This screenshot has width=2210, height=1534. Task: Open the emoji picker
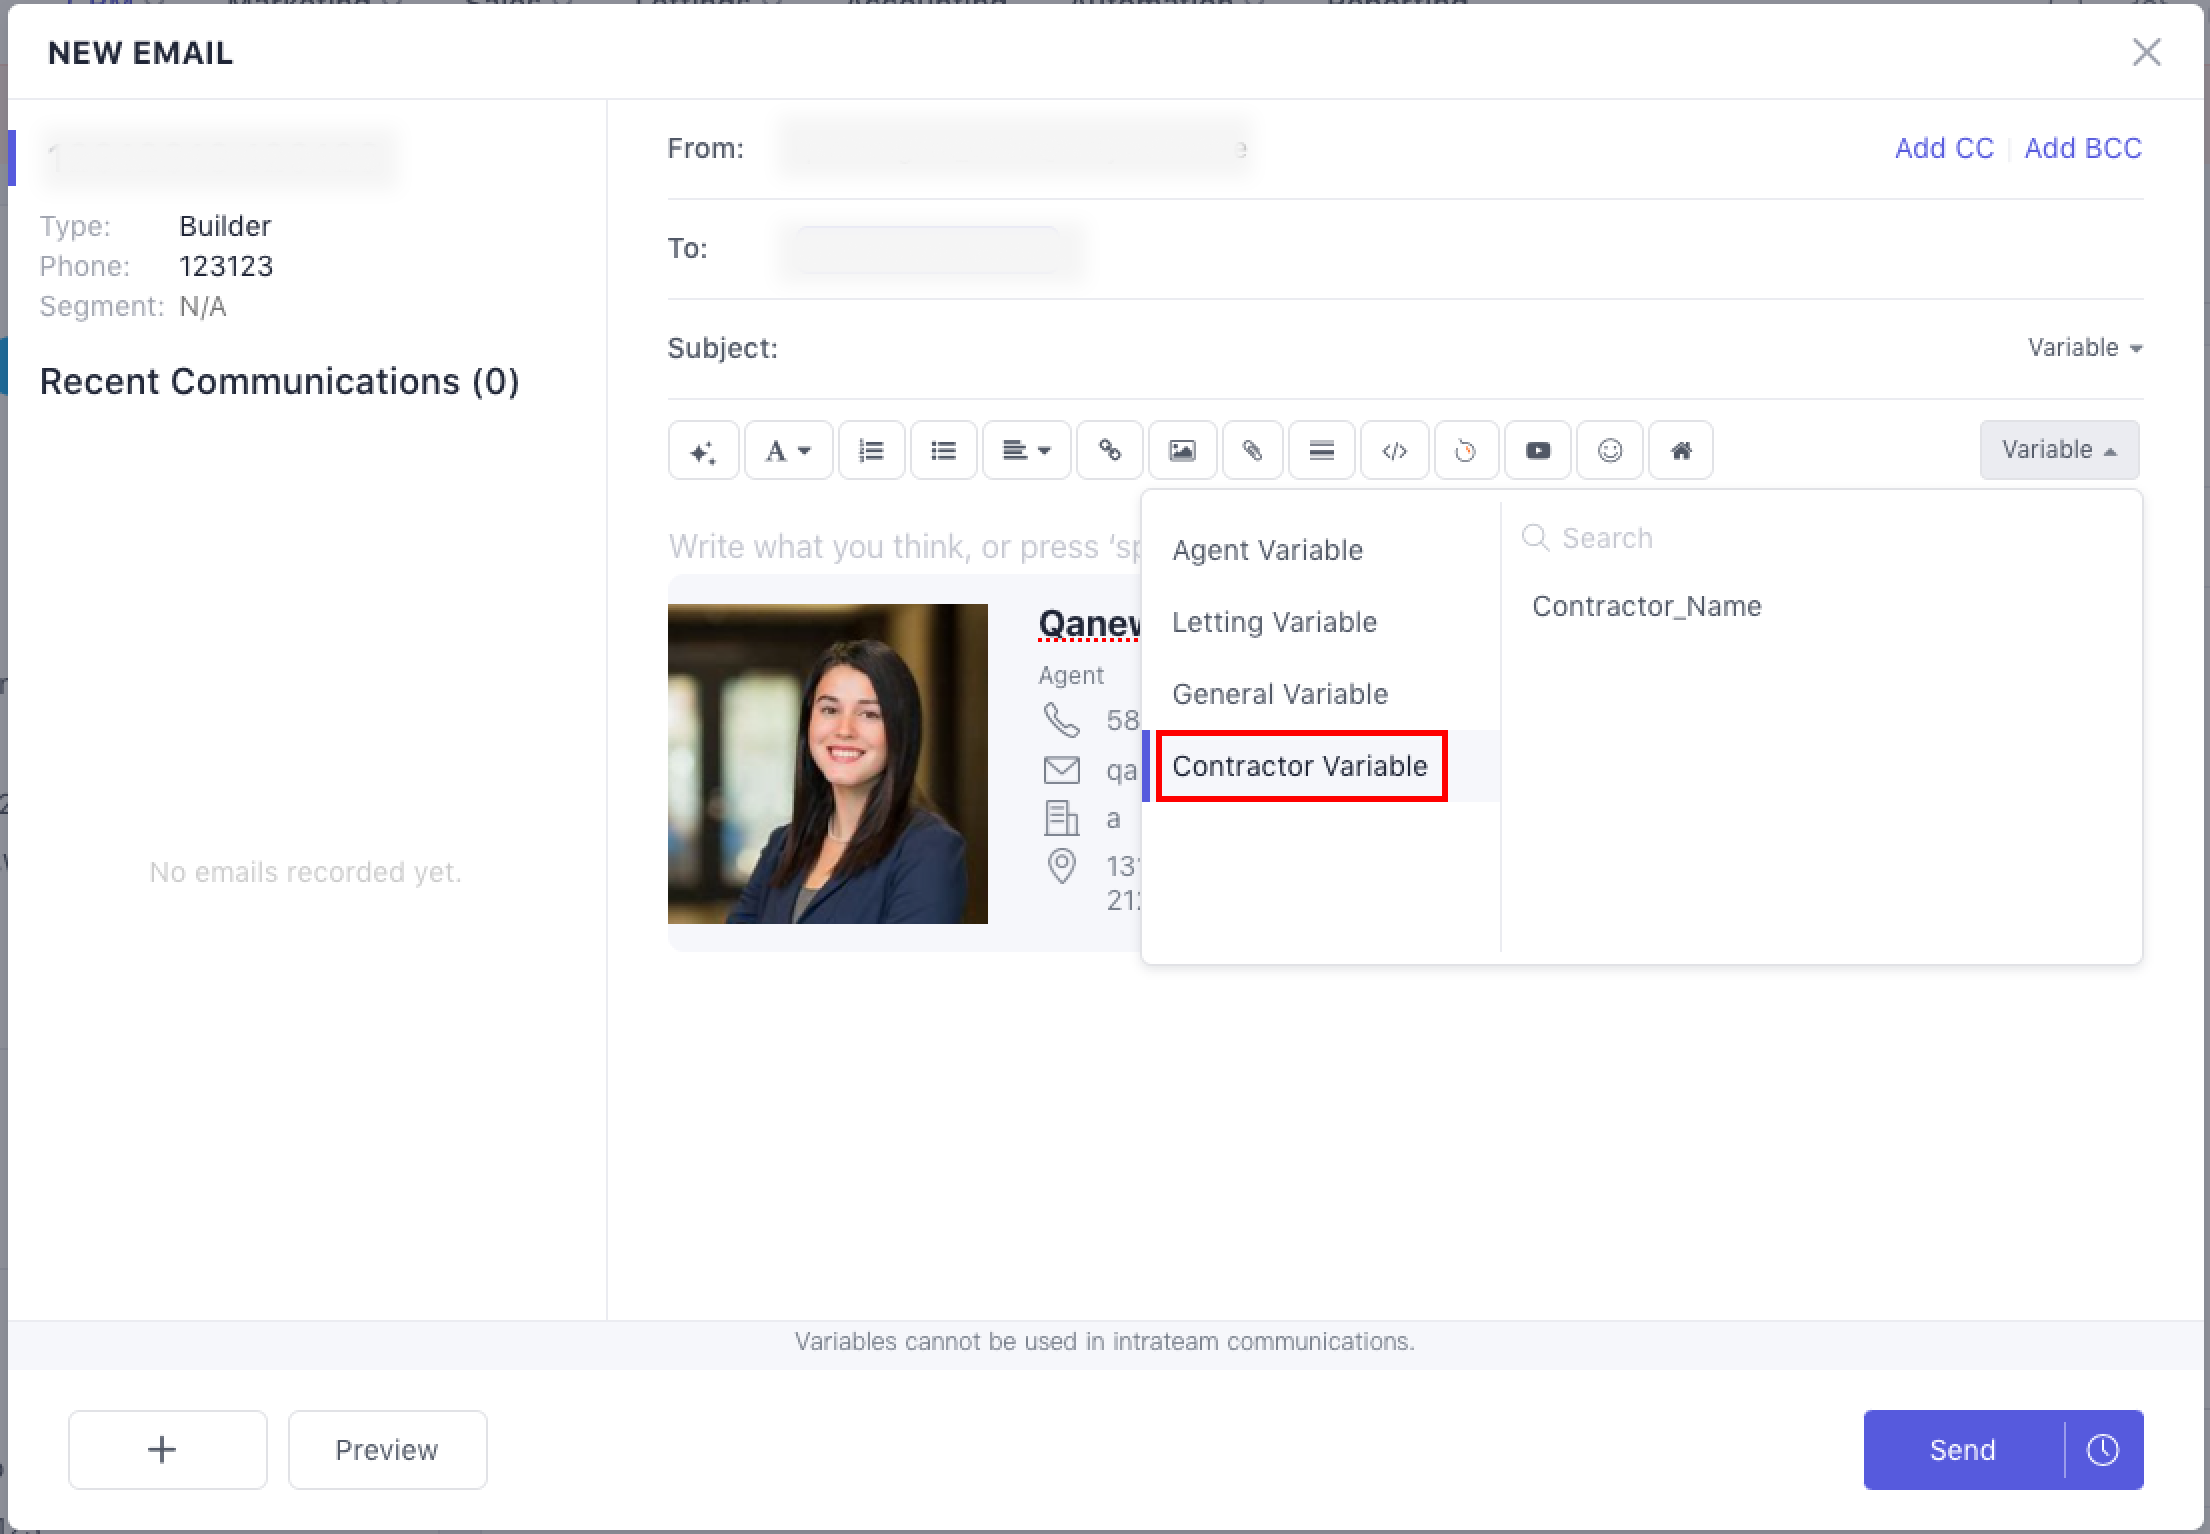point(1610,451)
